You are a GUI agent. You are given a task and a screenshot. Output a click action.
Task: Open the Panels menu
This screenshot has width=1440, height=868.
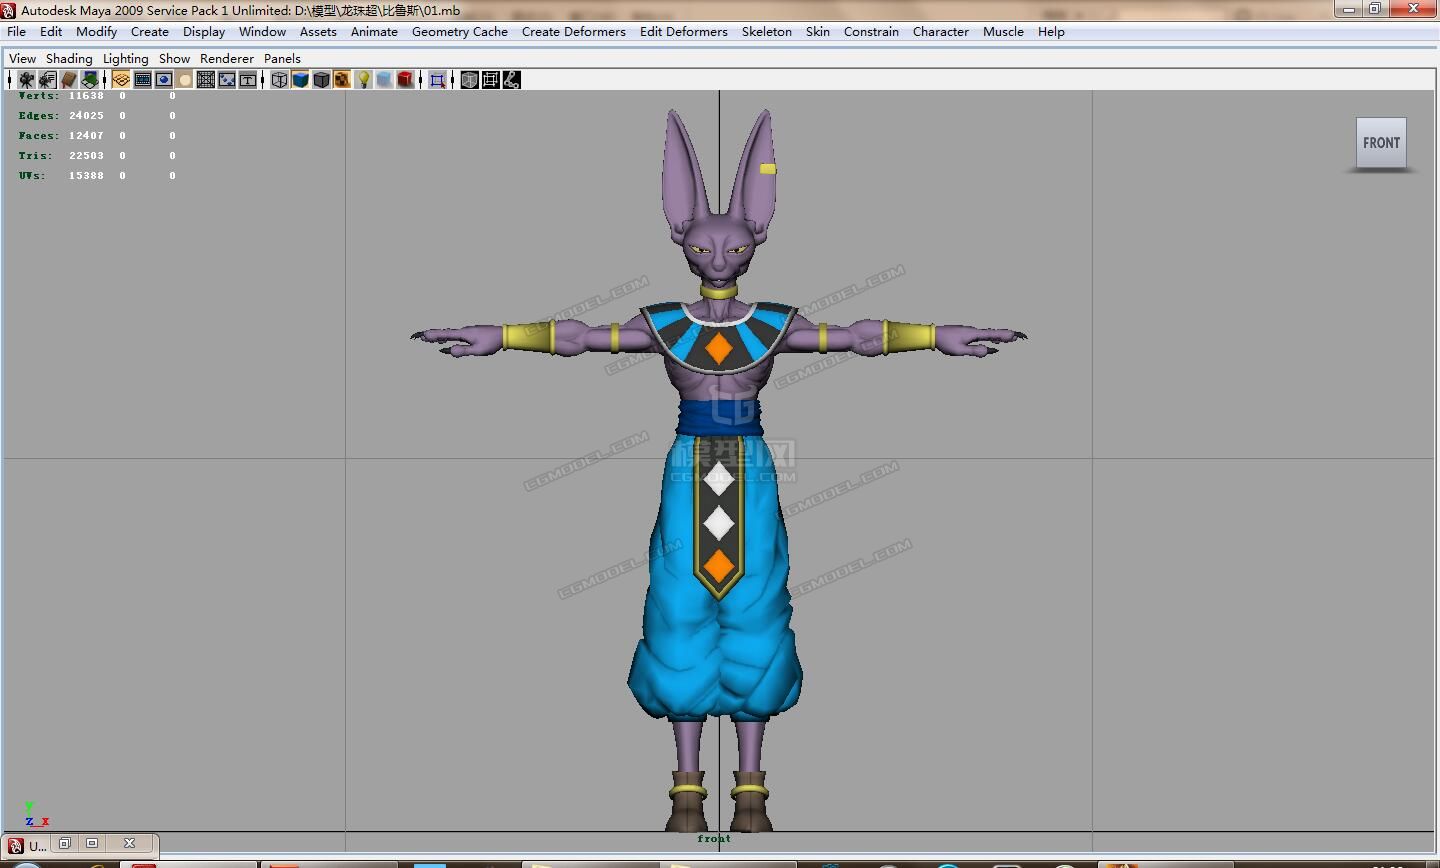coord(282,59)
